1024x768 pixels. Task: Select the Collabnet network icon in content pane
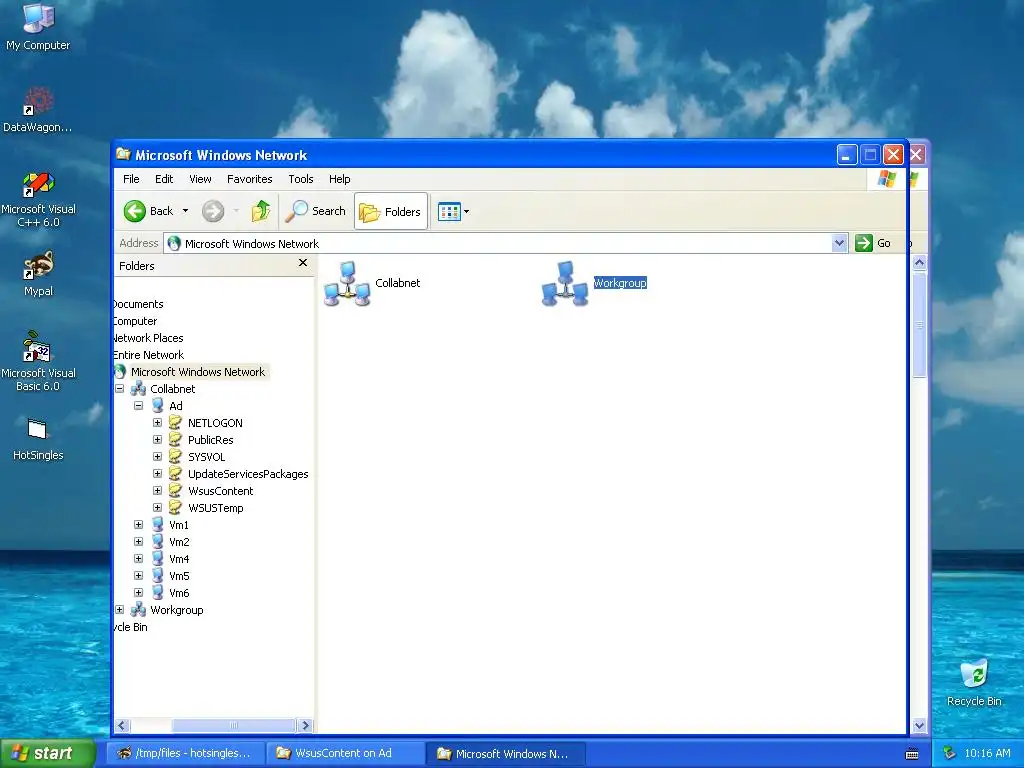click(x=347, y=283)
